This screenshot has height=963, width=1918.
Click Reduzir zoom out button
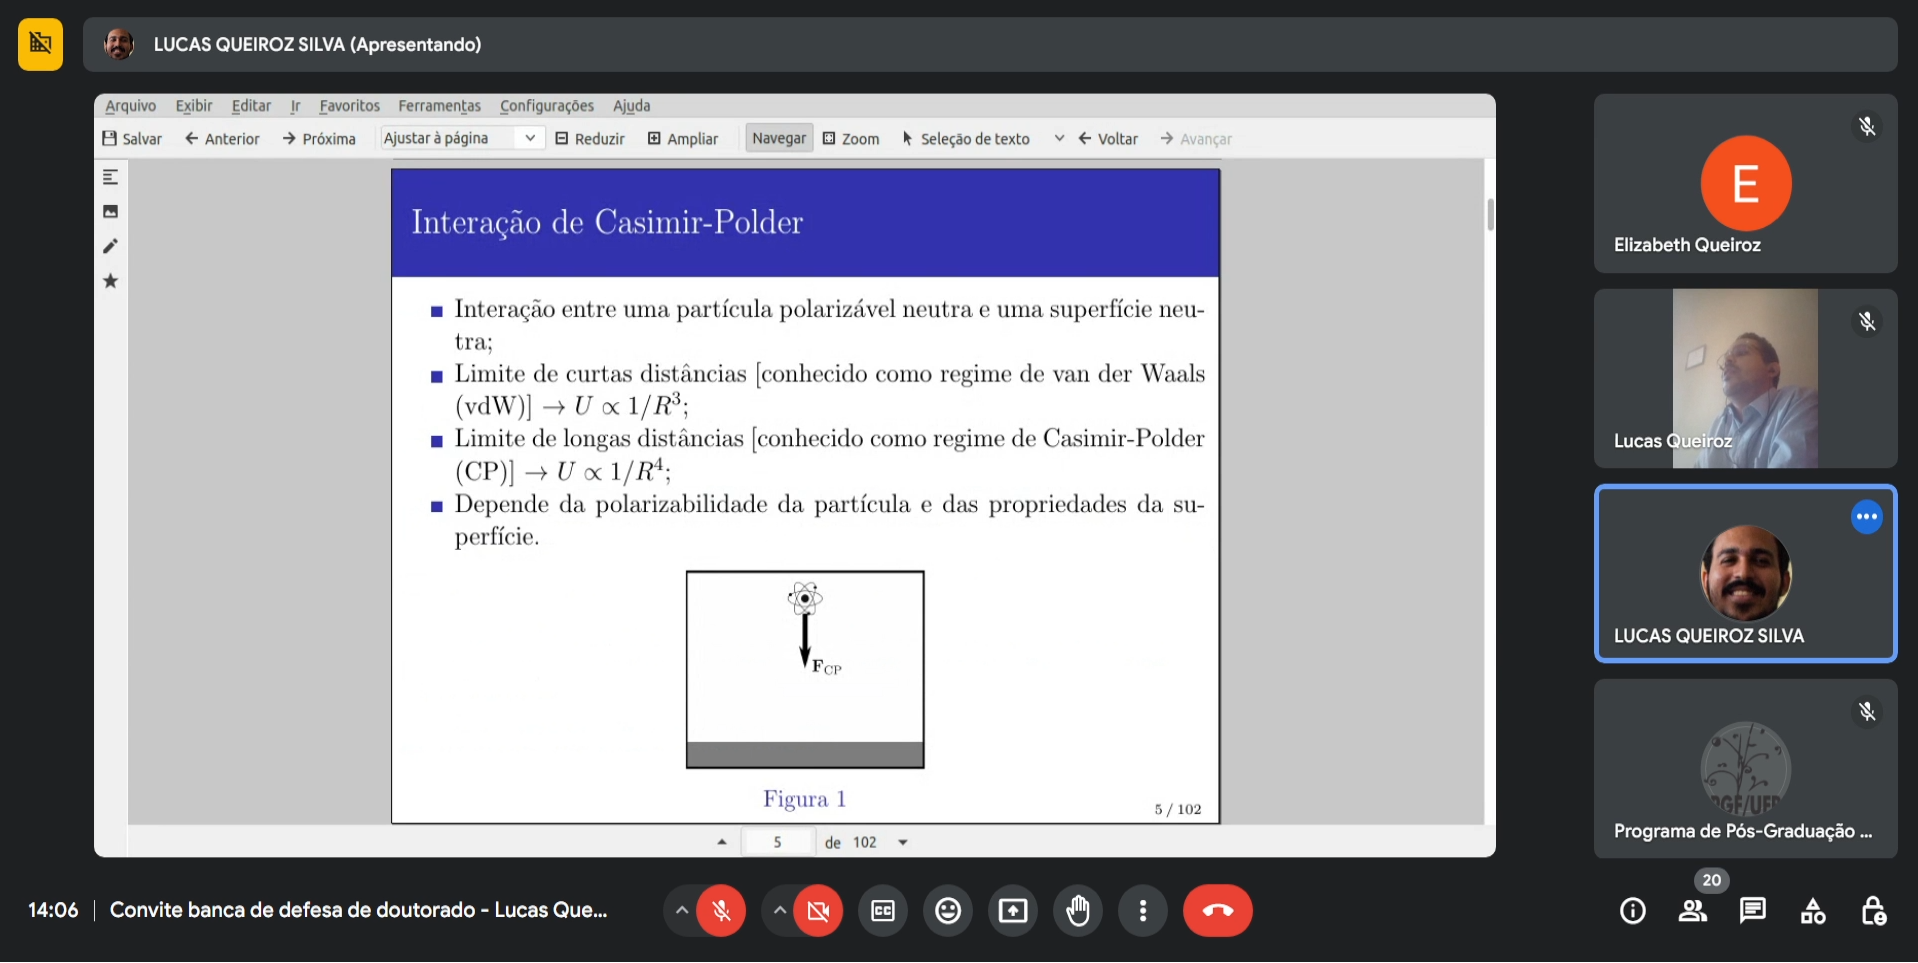pos(590,139)
